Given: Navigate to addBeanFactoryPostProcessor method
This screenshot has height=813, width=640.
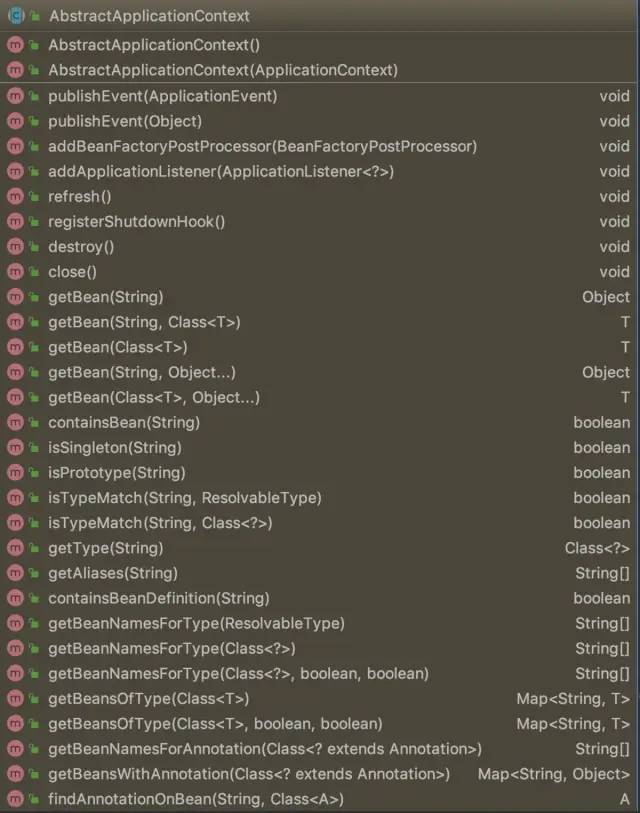Looking at the screenshot, I should (x=262, y=146).
